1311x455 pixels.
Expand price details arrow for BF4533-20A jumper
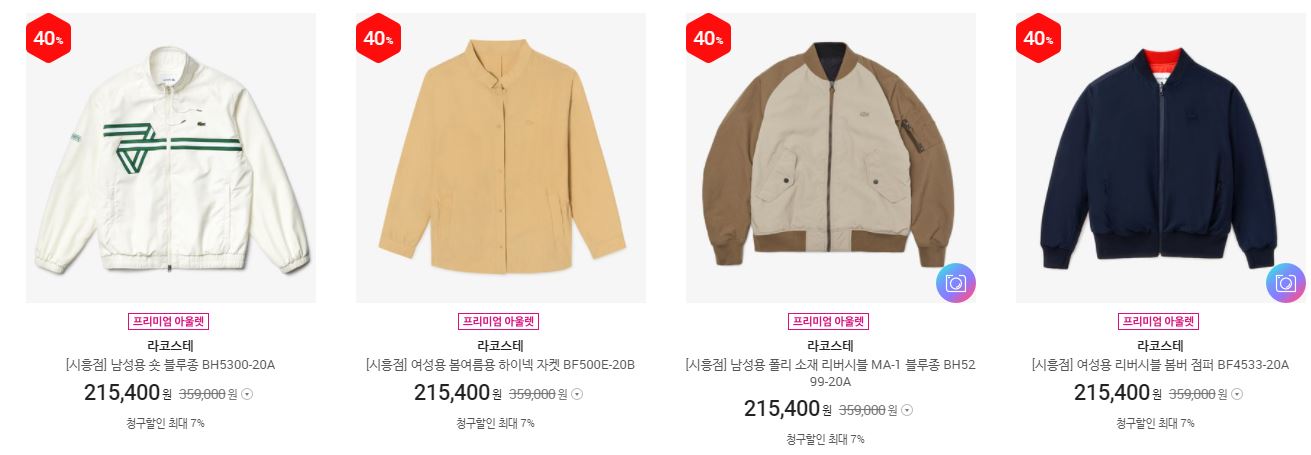[x=1238, y=394]
